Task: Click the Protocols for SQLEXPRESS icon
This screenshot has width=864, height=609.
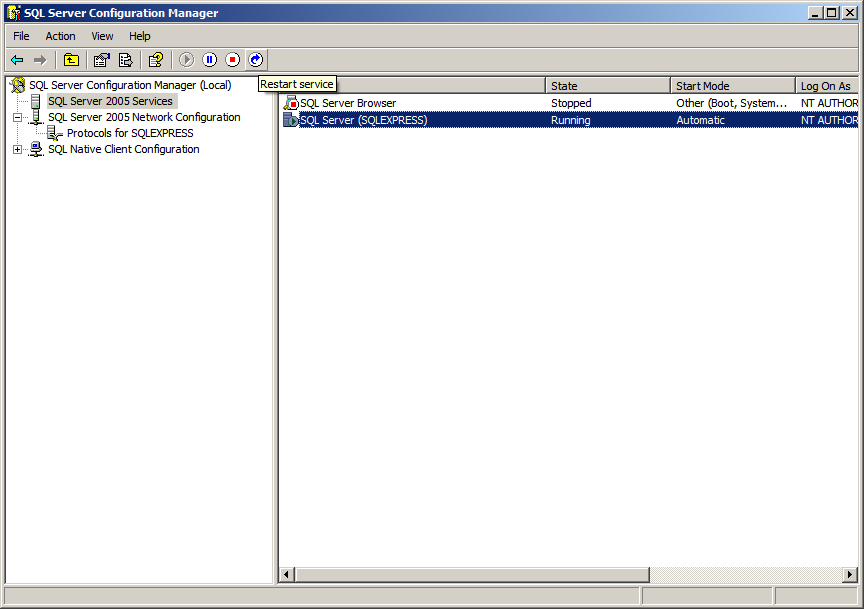Action: point(55,133)
